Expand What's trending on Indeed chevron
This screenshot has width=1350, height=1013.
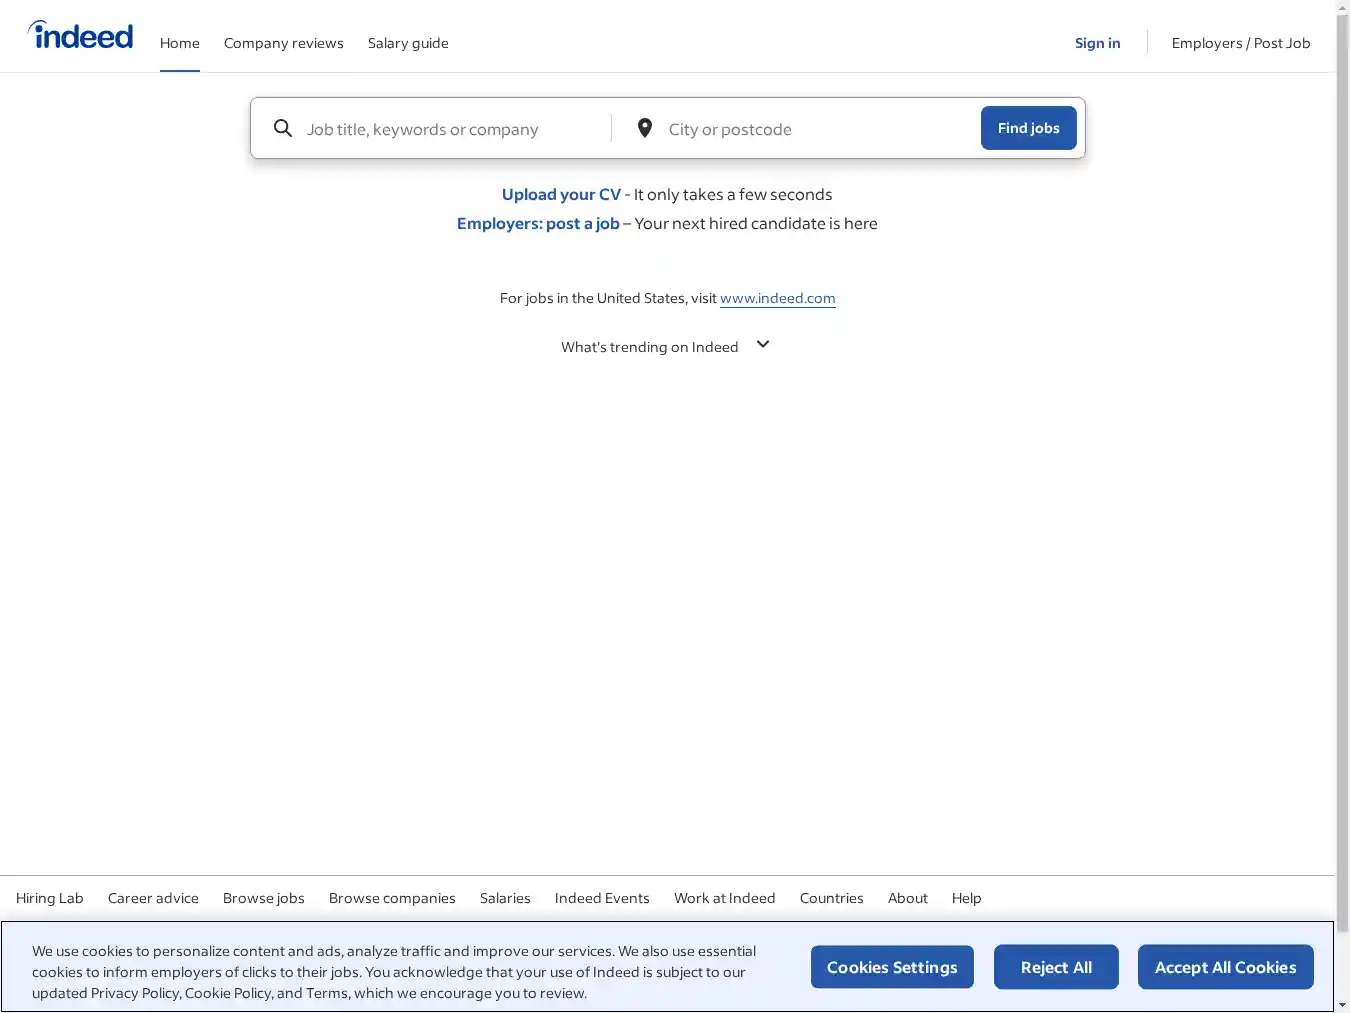[x=763, y=345]
